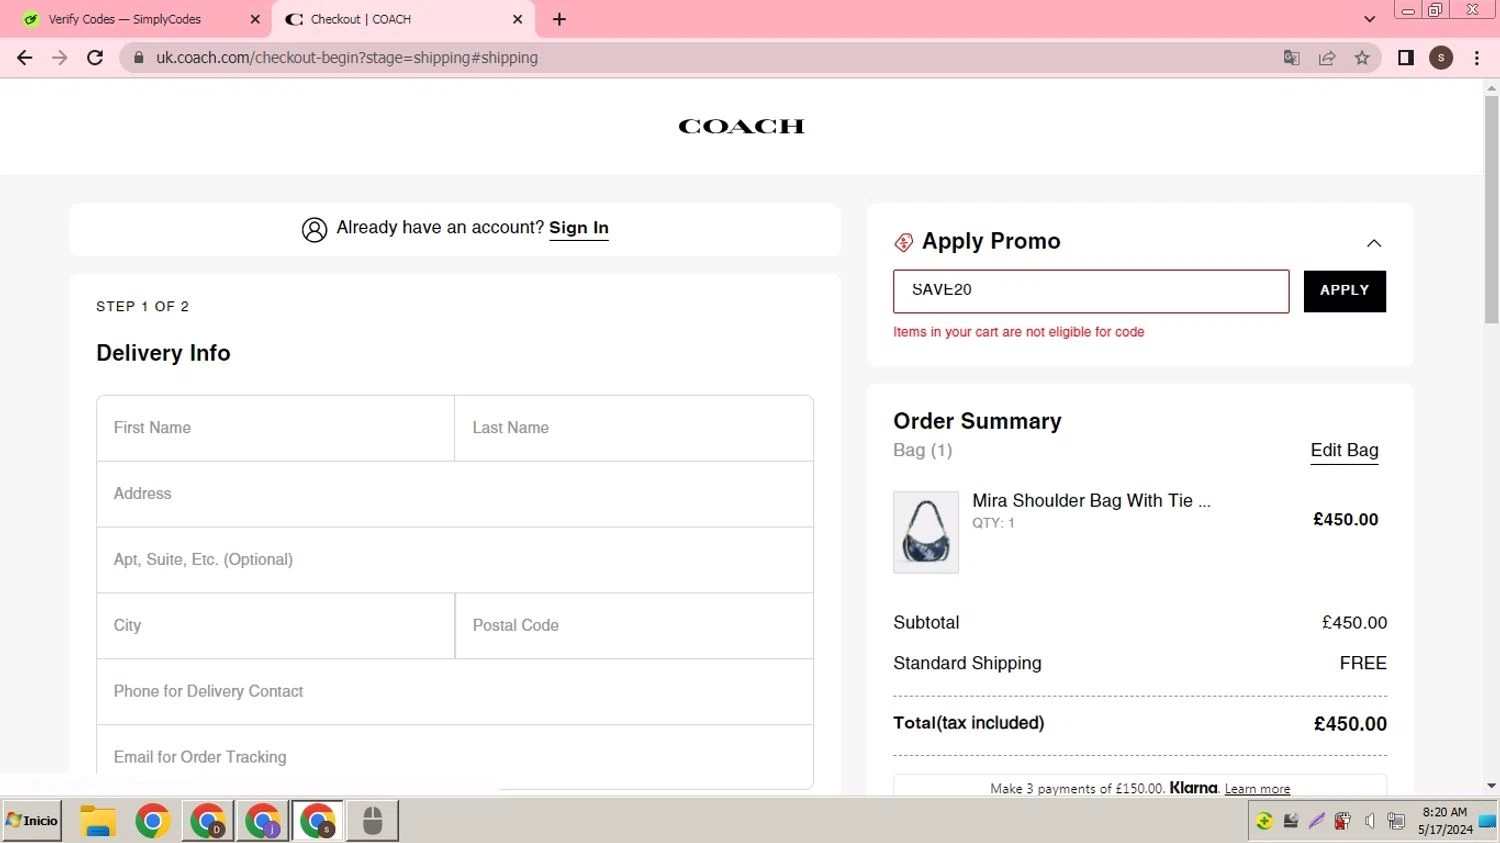Click the promo code field with SAVE20

coord(1091,291)
